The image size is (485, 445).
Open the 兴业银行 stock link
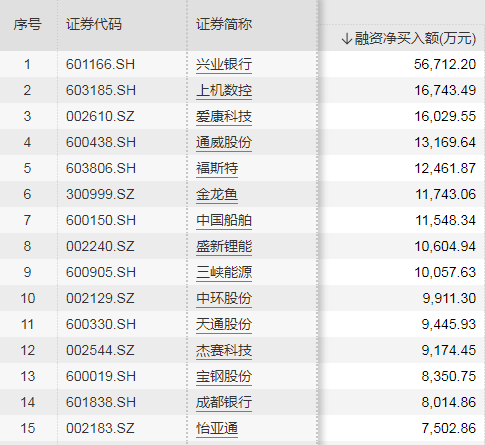(224, 64)
